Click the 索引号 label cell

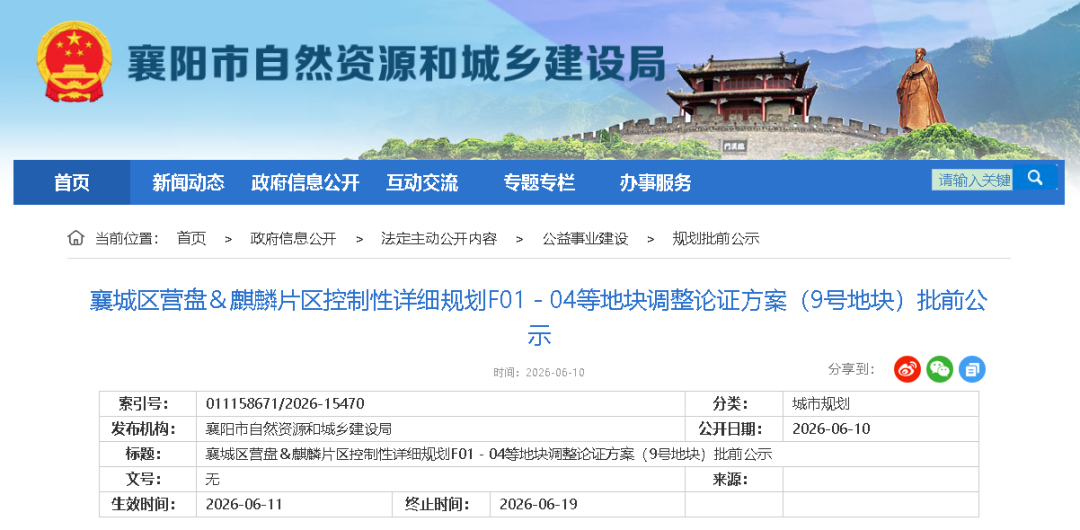[148, 404]
